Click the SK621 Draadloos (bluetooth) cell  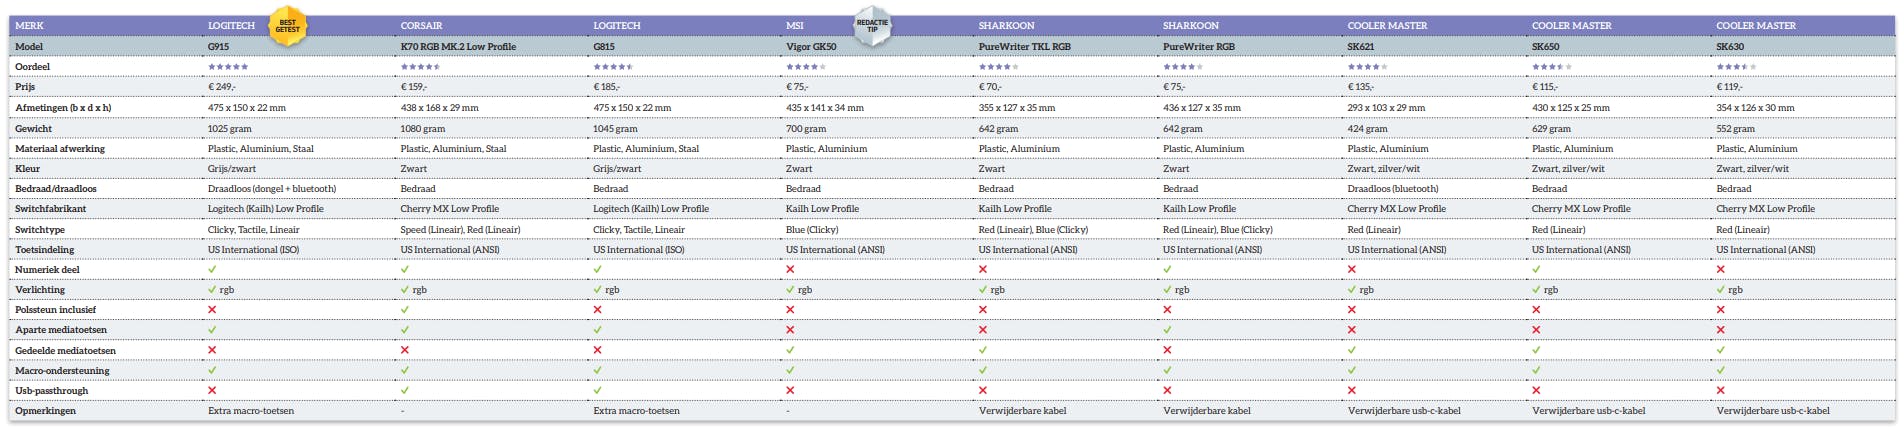(1392, 189)
